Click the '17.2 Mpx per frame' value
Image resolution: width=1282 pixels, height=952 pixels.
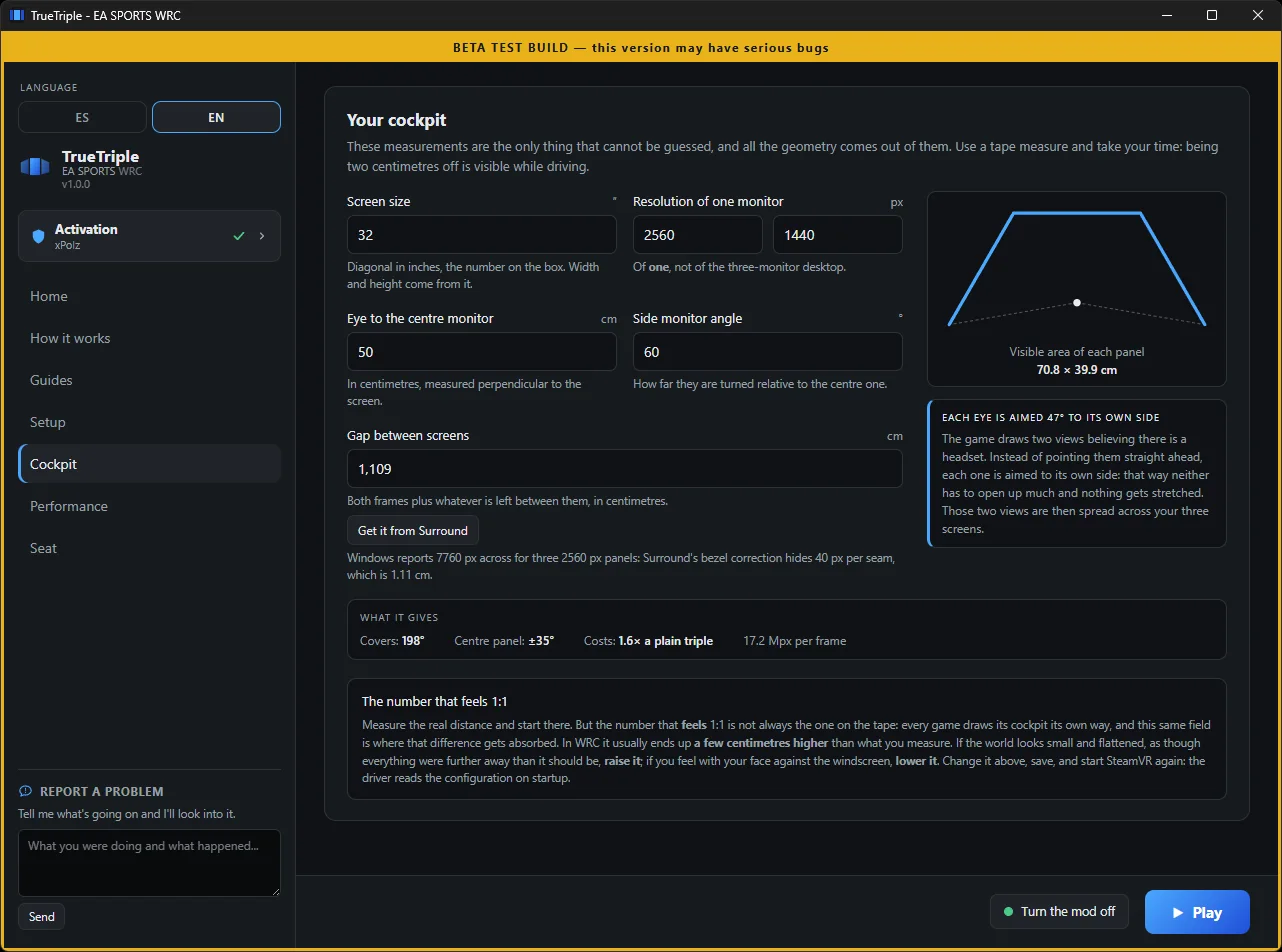pos(795,641)
